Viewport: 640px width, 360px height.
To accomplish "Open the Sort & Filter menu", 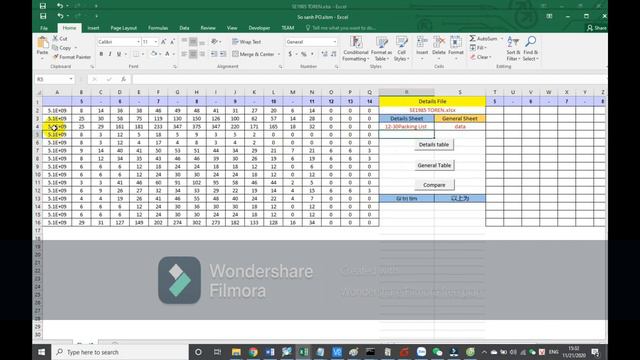I will coord(512,49).
